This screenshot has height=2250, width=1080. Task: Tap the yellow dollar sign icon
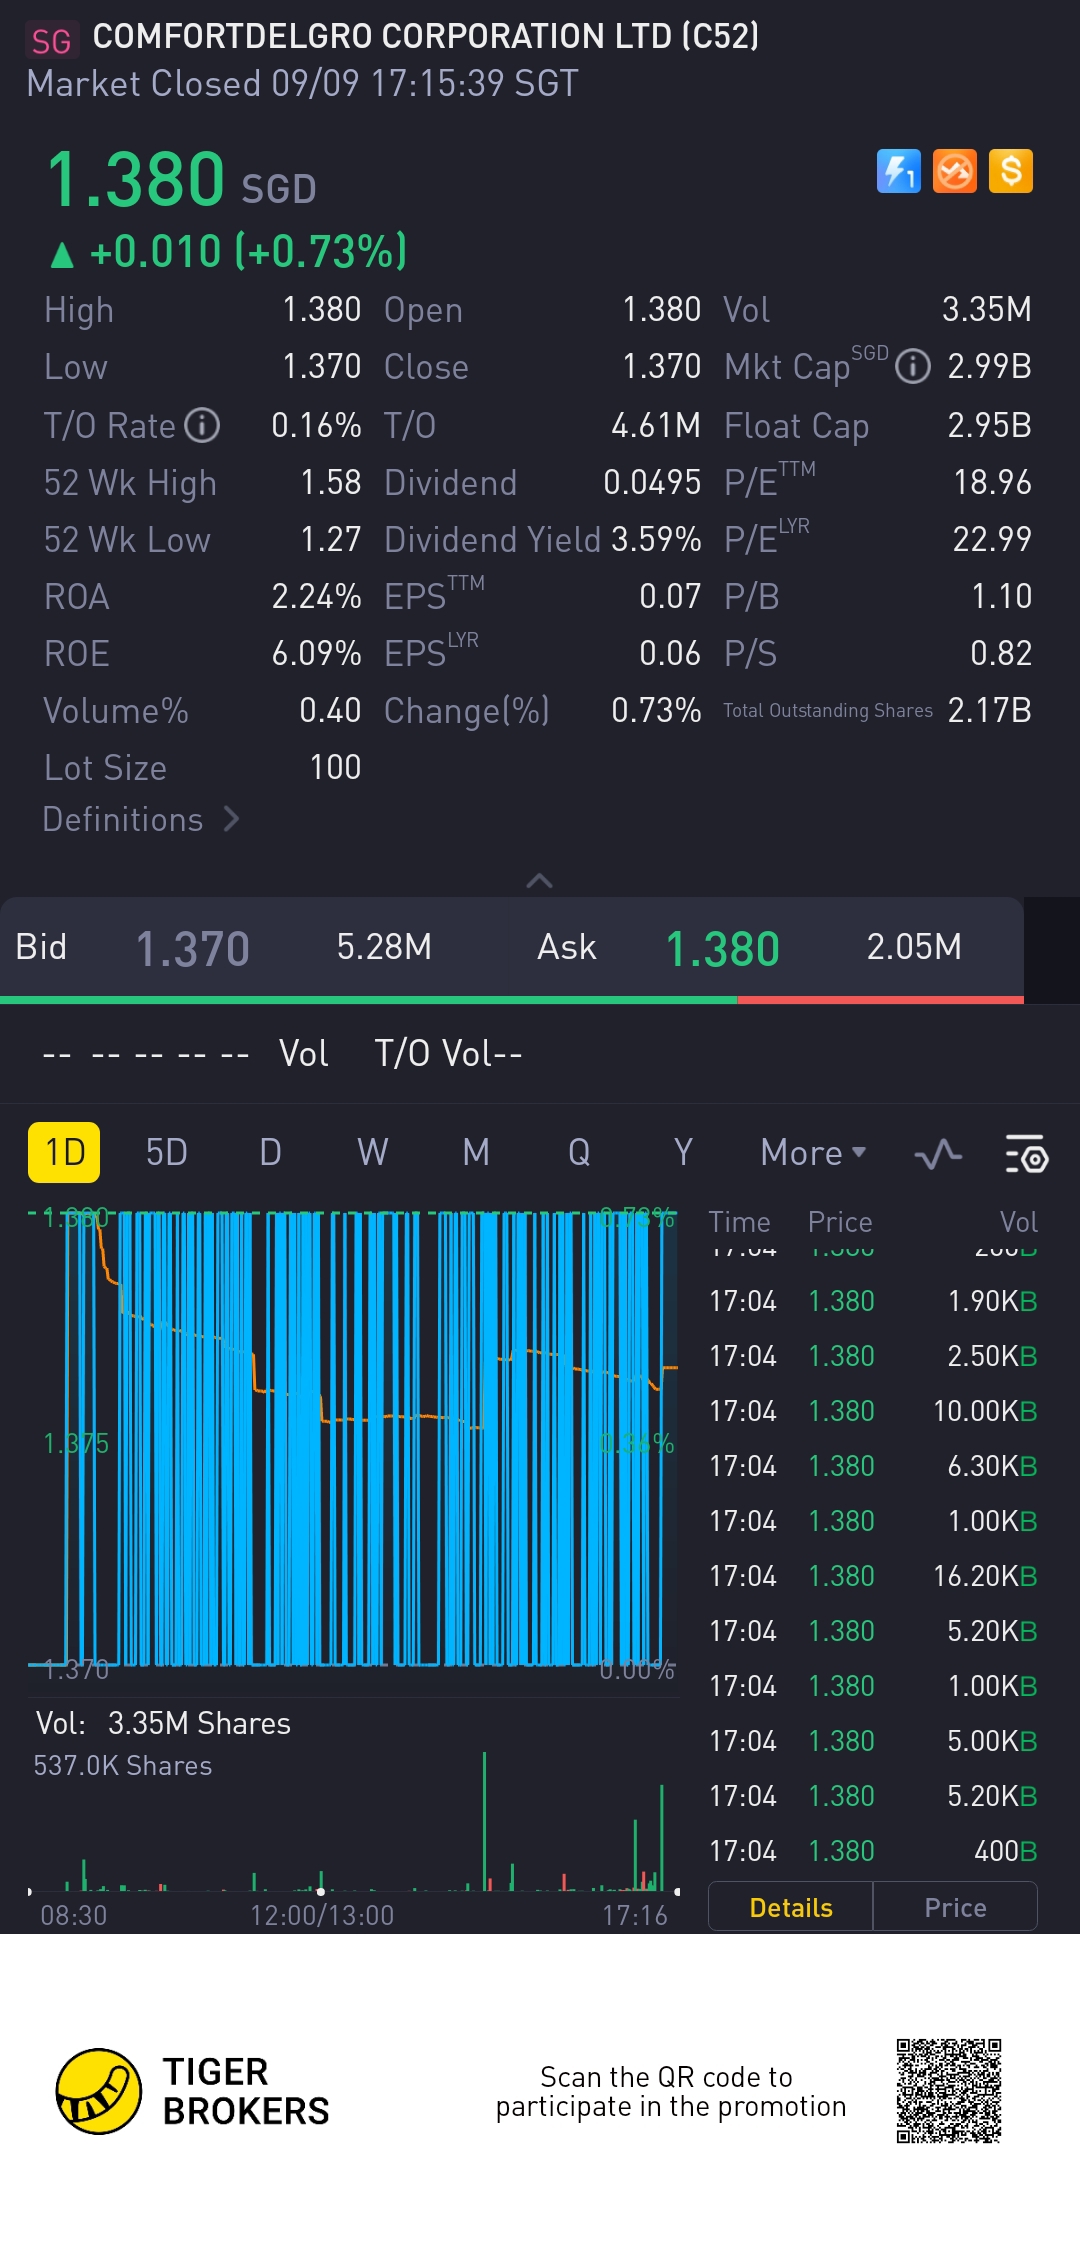(1010, 171)
